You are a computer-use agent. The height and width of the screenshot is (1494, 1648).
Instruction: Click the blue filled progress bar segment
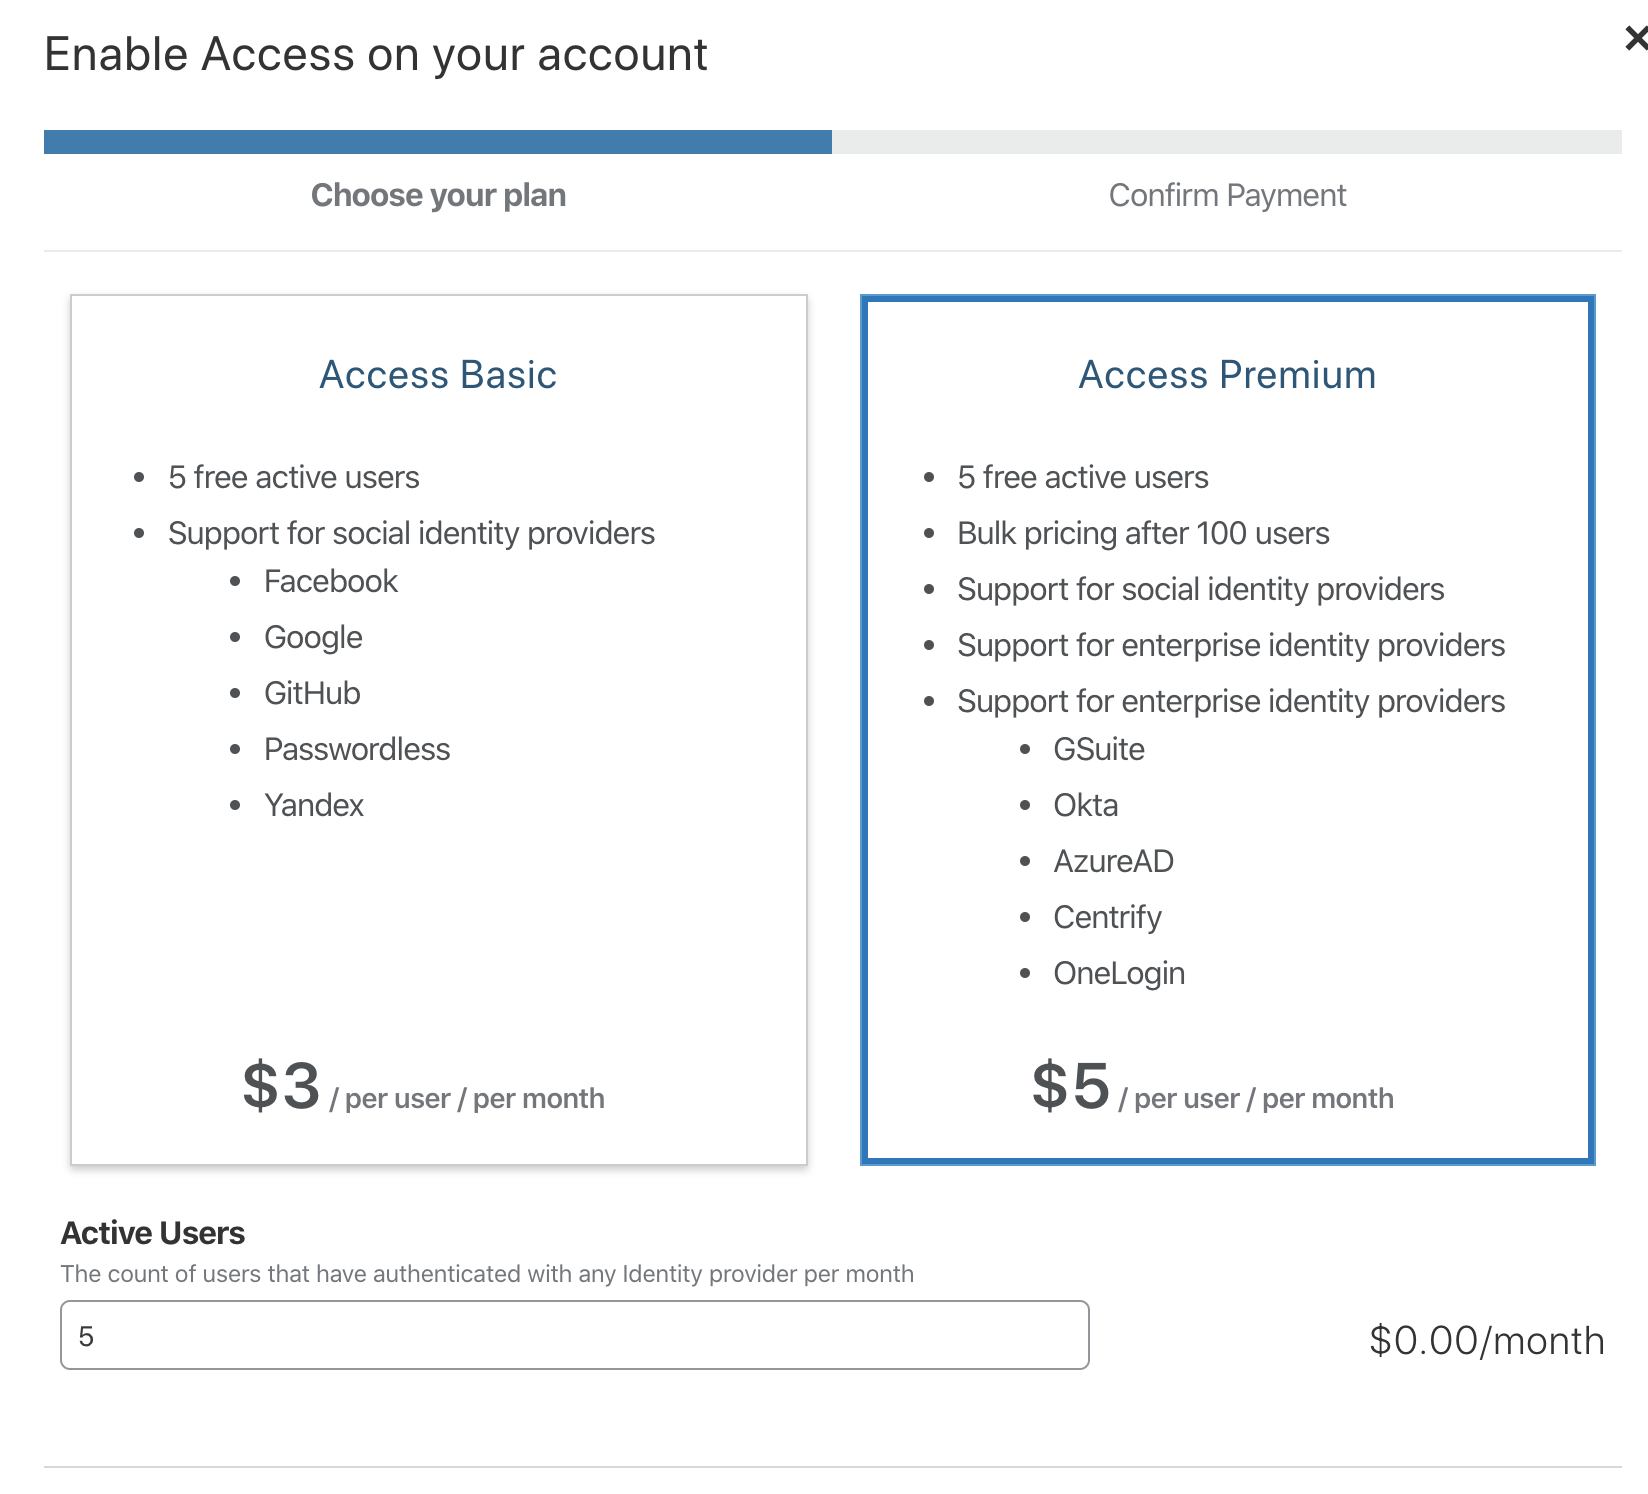[x=438, y=142]
